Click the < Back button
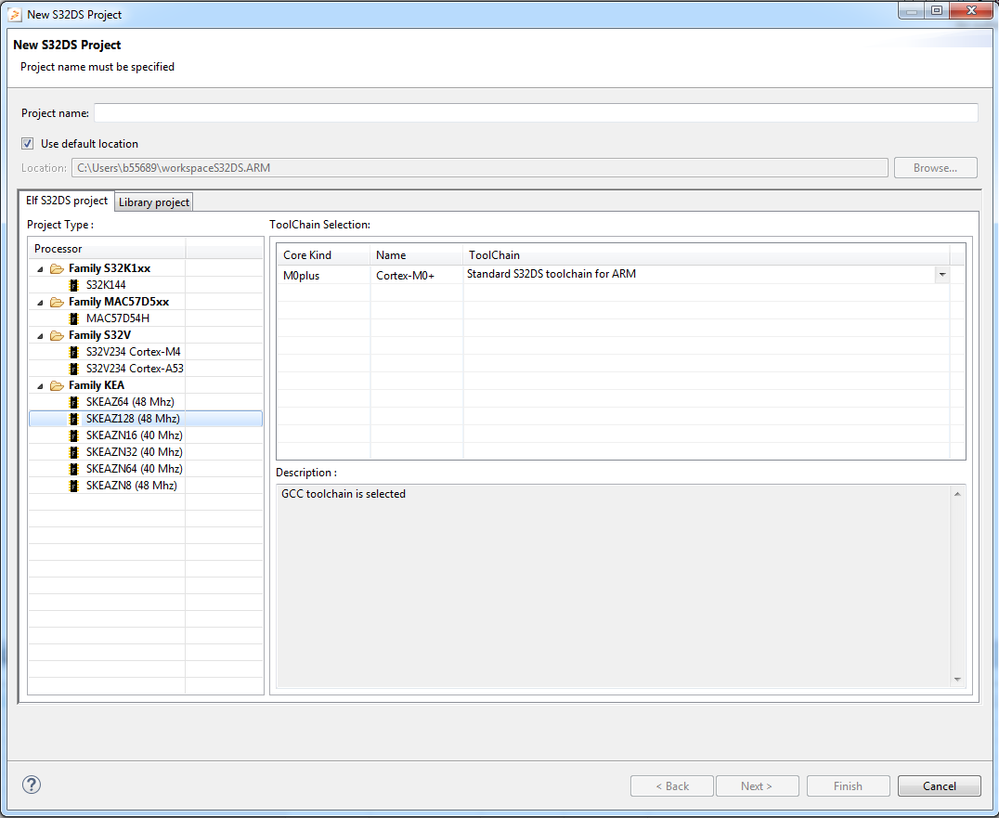Screen dimensions: 999x818 [x=672, y=786]
